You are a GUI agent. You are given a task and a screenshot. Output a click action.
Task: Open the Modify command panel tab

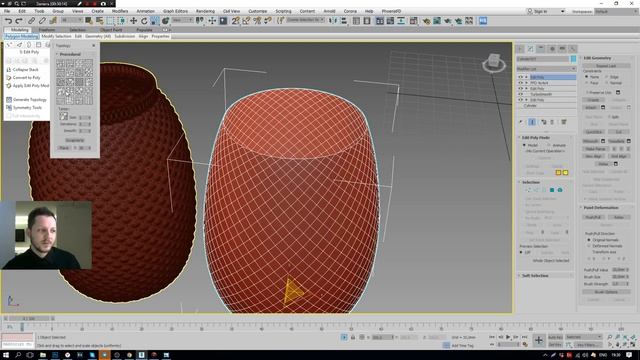pyautogui.click(x=530, y=49)
